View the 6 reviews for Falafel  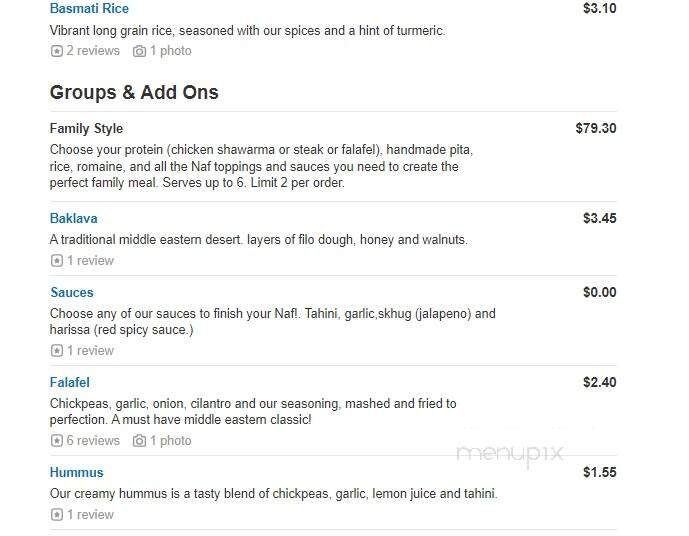(x=93, y=441)
